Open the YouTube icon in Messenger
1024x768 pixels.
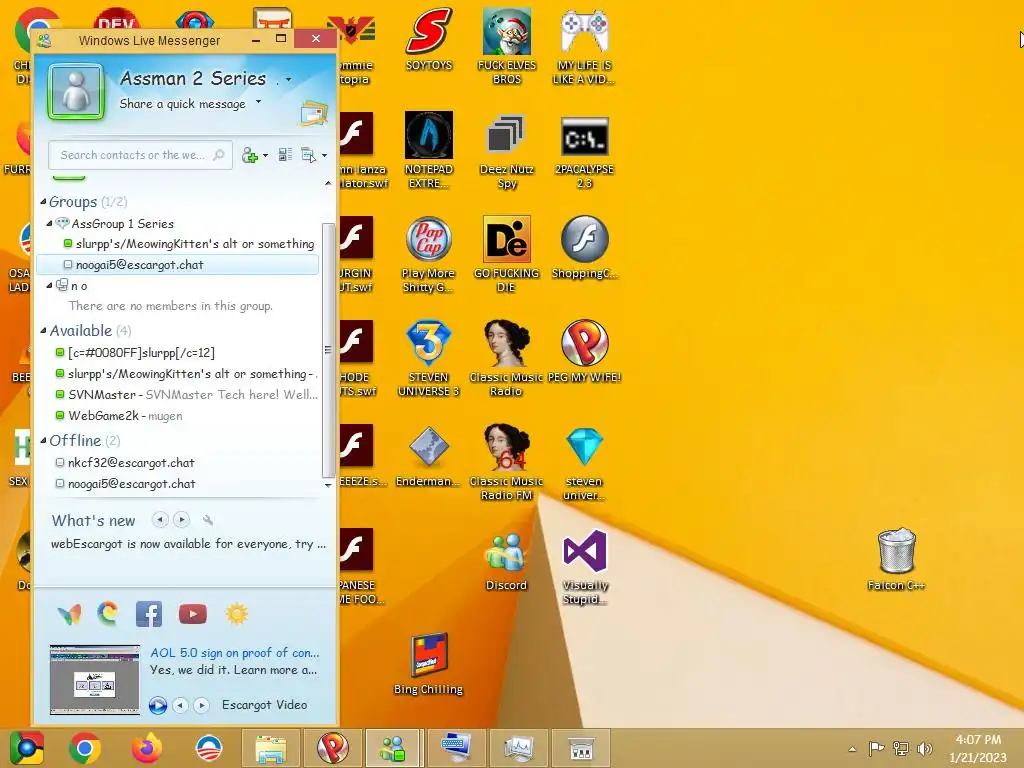point(193,614)
